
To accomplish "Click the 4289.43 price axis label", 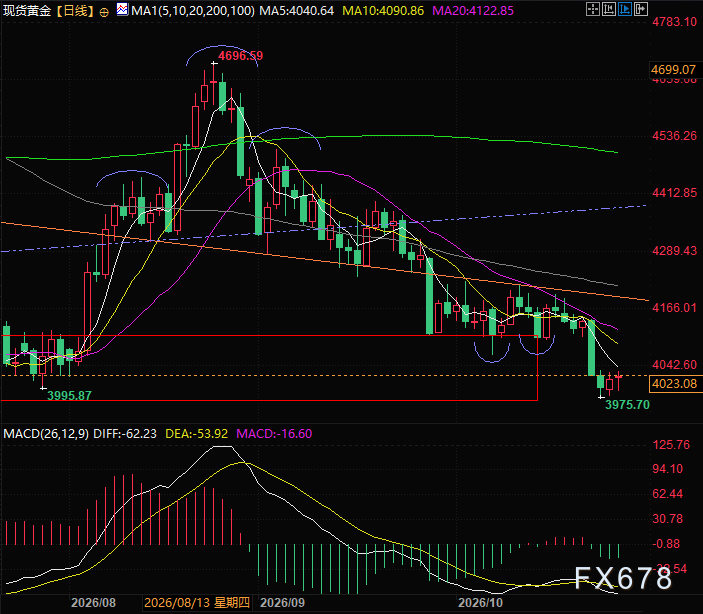I will [x=674, y=250].
